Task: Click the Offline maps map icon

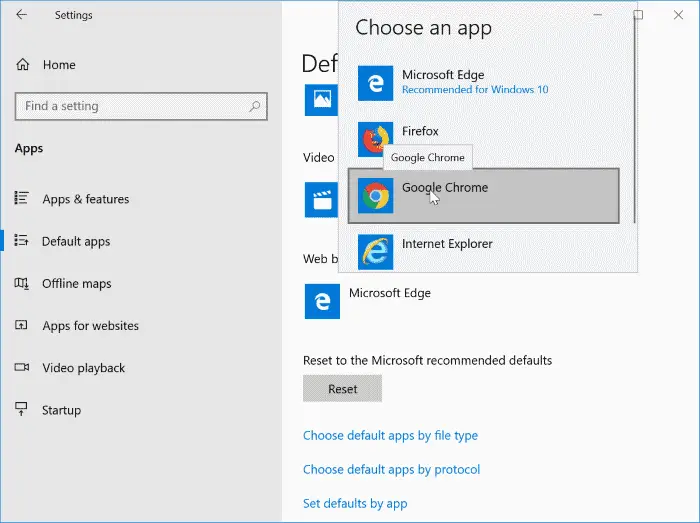Action: point(21,283)
